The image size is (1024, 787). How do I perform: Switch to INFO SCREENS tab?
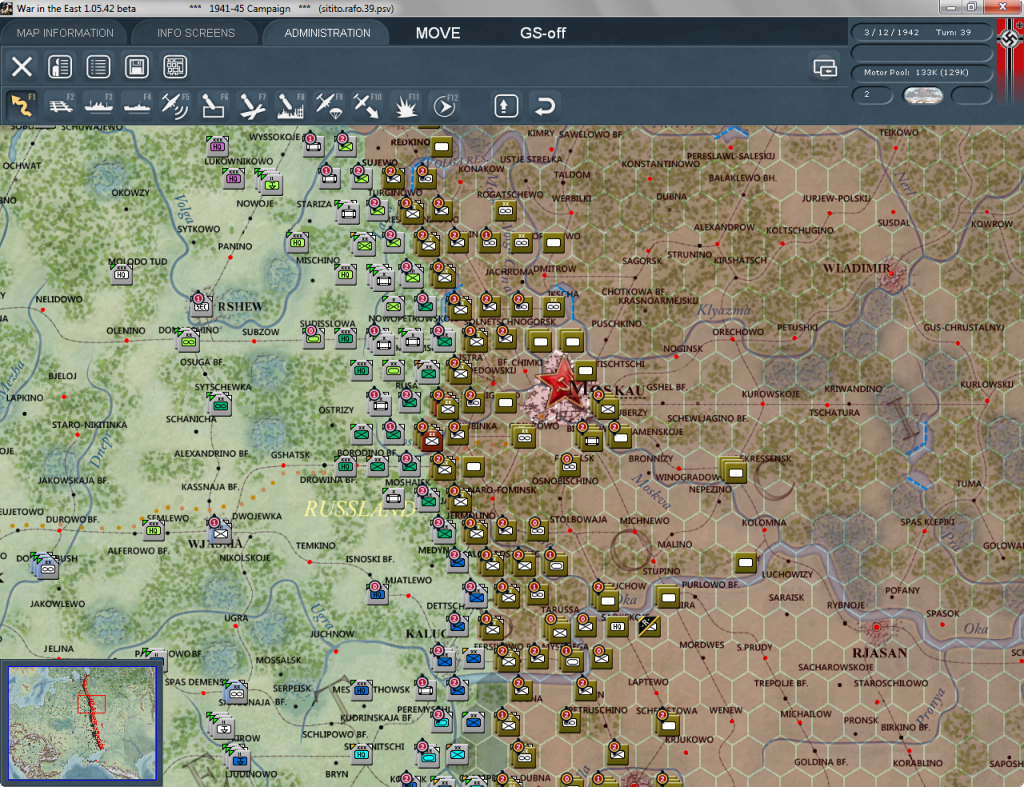196,33
